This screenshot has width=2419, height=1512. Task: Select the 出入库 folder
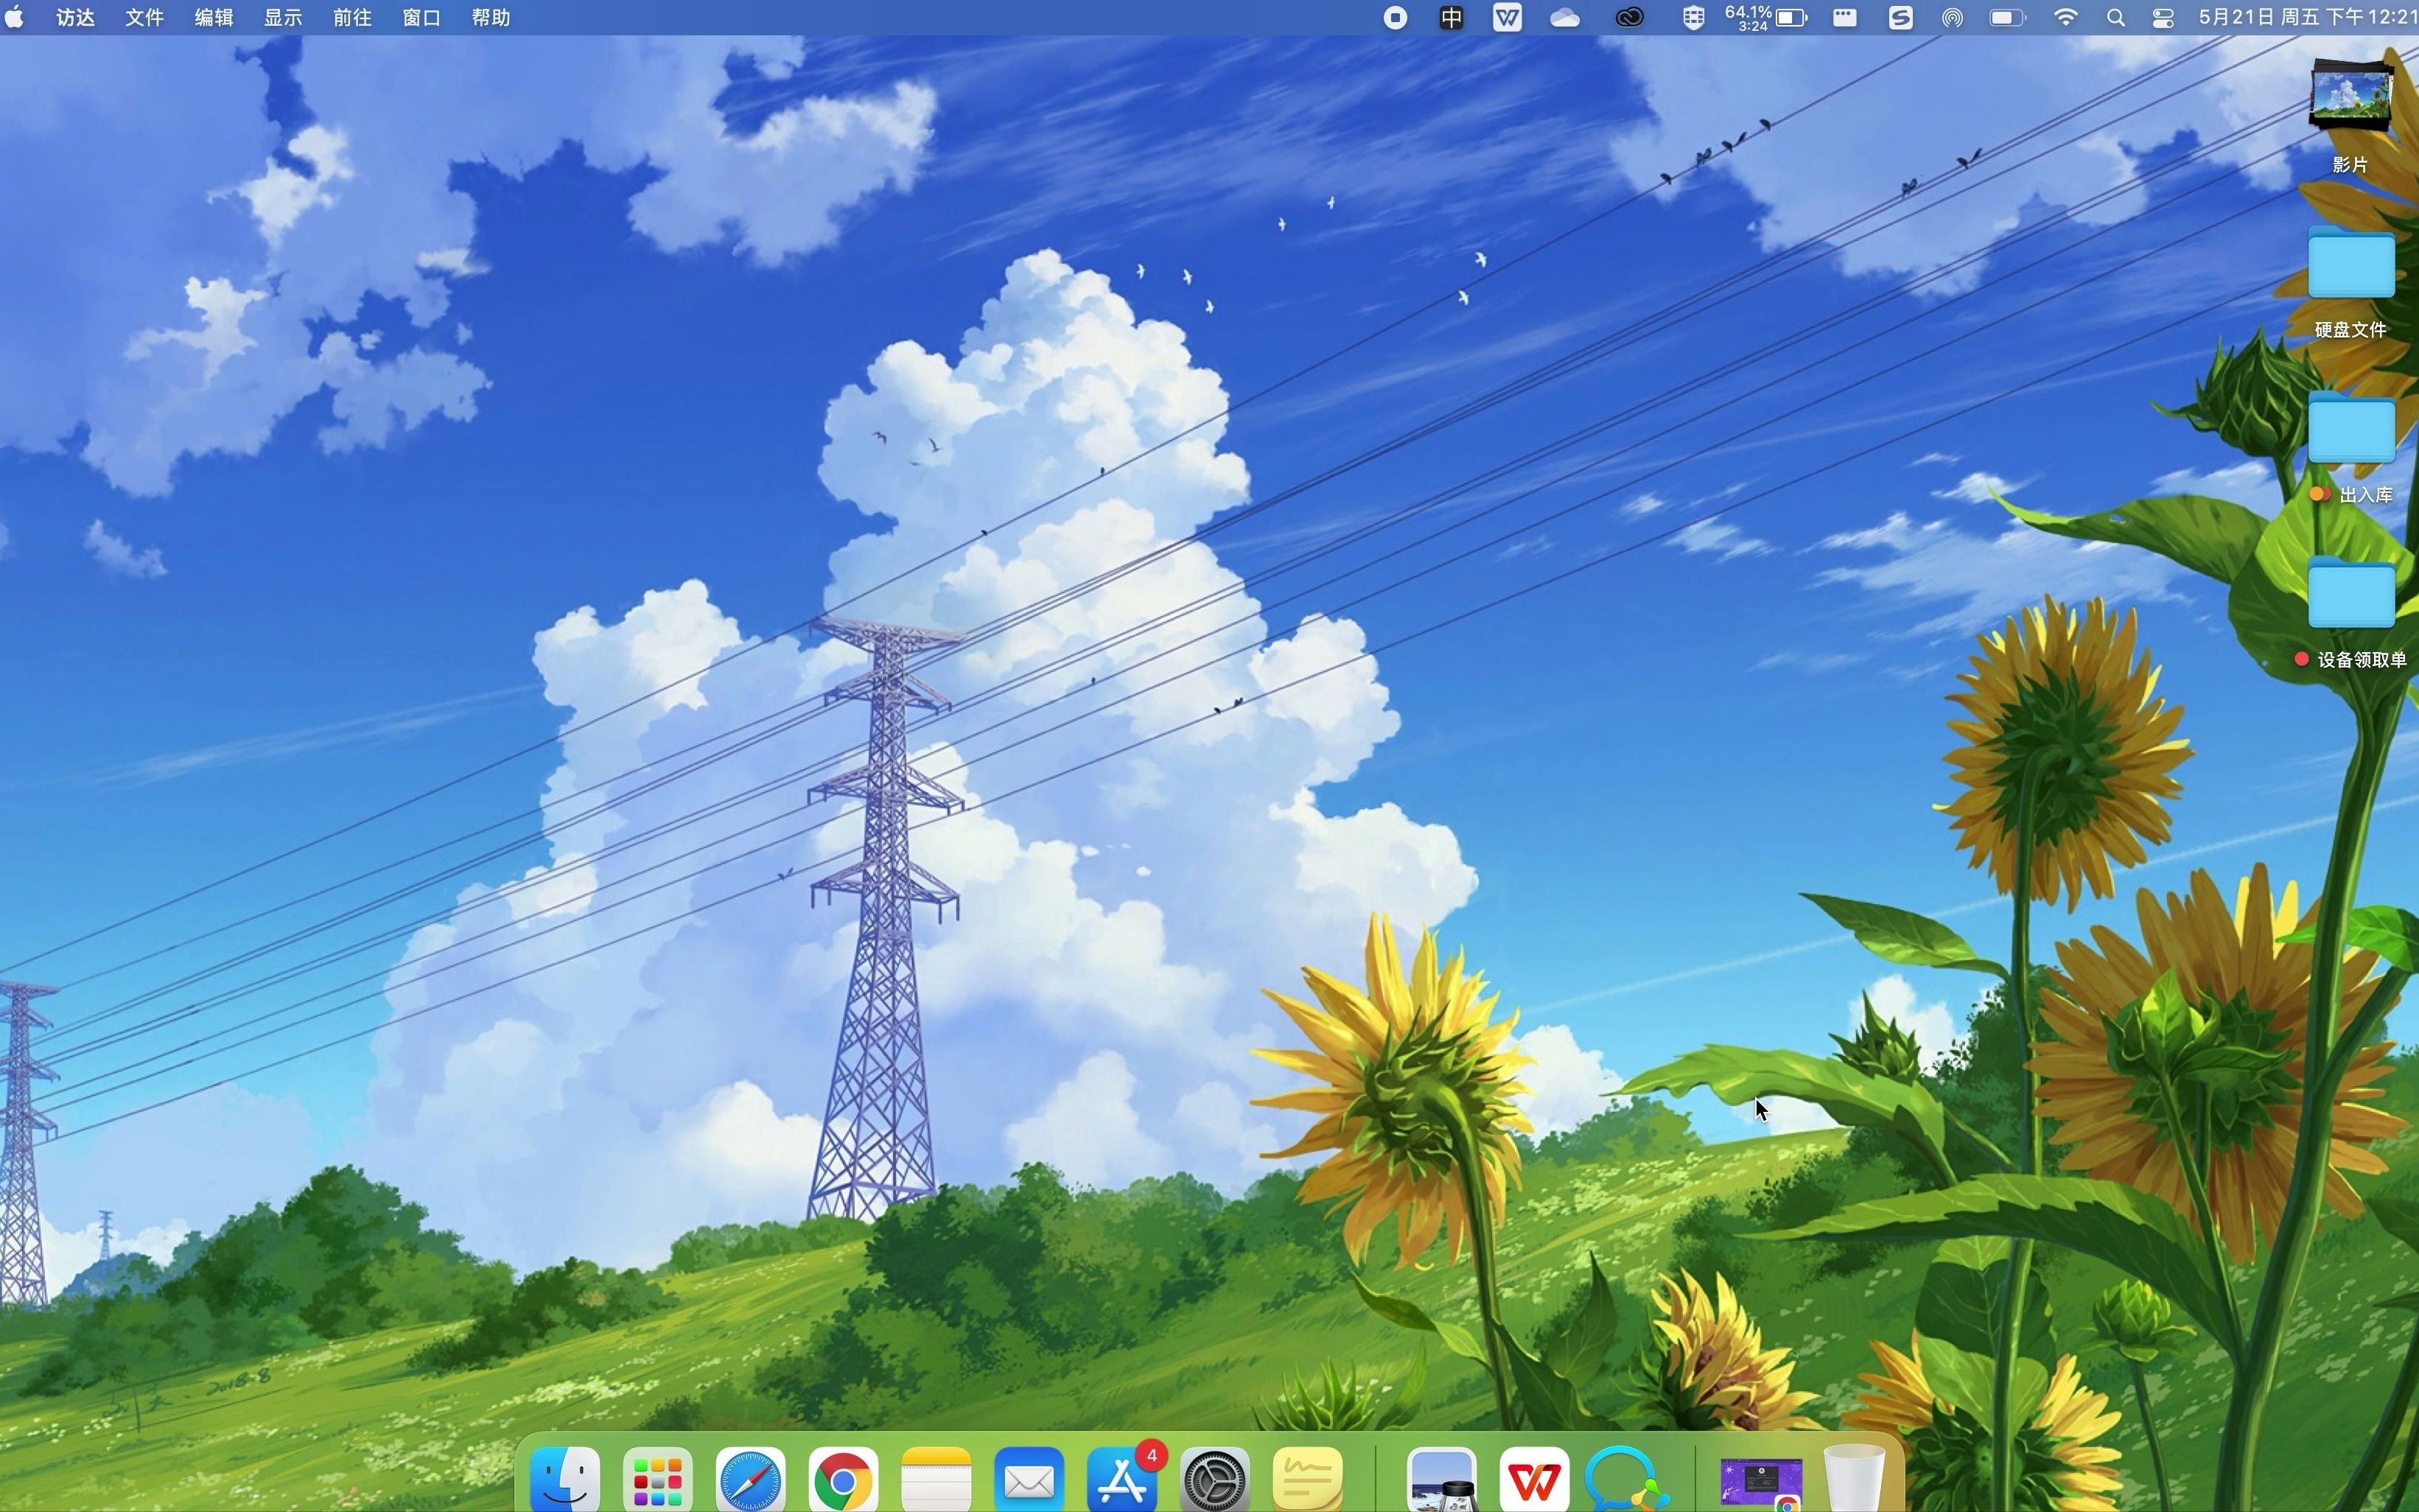[2351, 448]
